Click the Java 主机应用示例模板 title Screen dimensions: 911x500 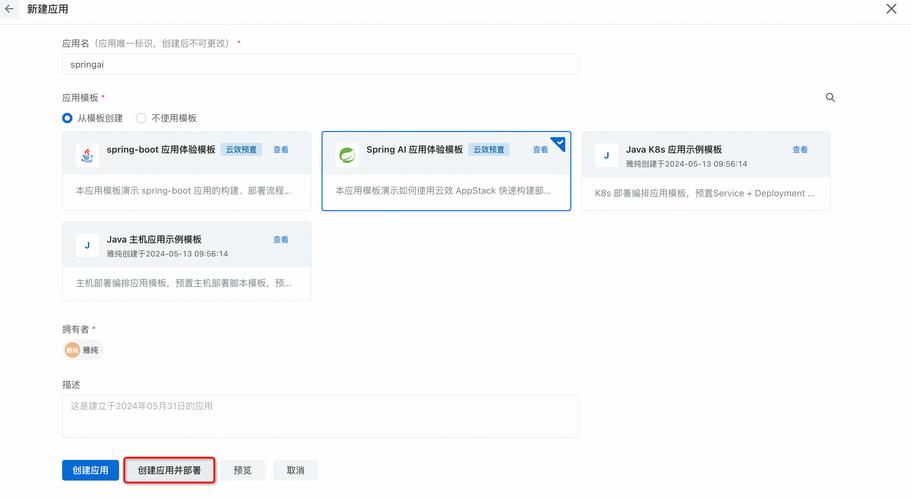[154, 239]
